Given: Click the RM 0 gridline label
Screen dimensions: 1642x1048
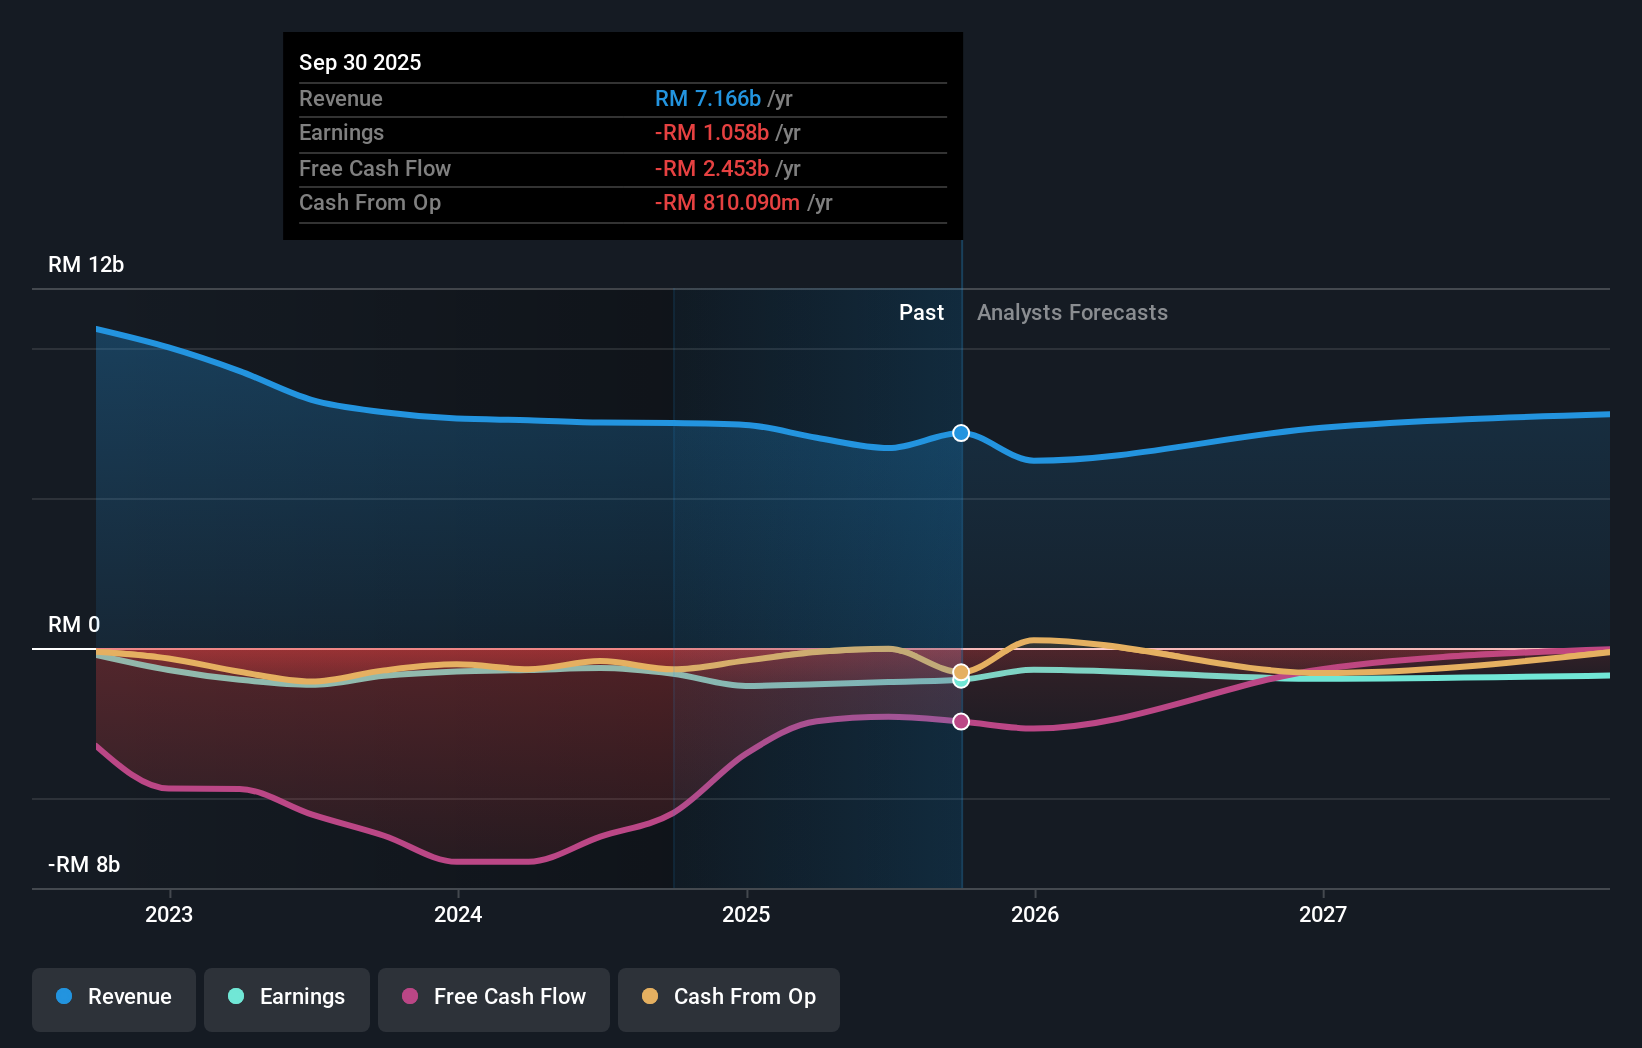Looking at the screenshot, I should 73,624.
